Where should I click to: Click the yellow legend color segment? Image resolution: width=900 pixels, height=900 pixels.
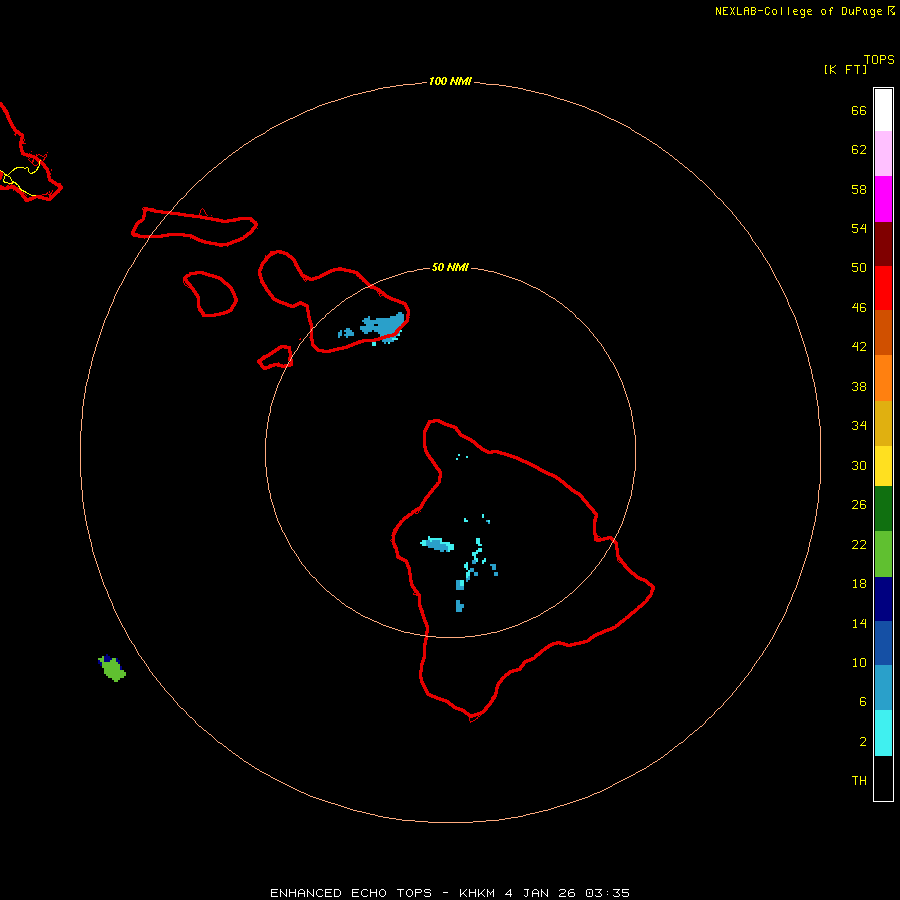(x=883, y=466)
